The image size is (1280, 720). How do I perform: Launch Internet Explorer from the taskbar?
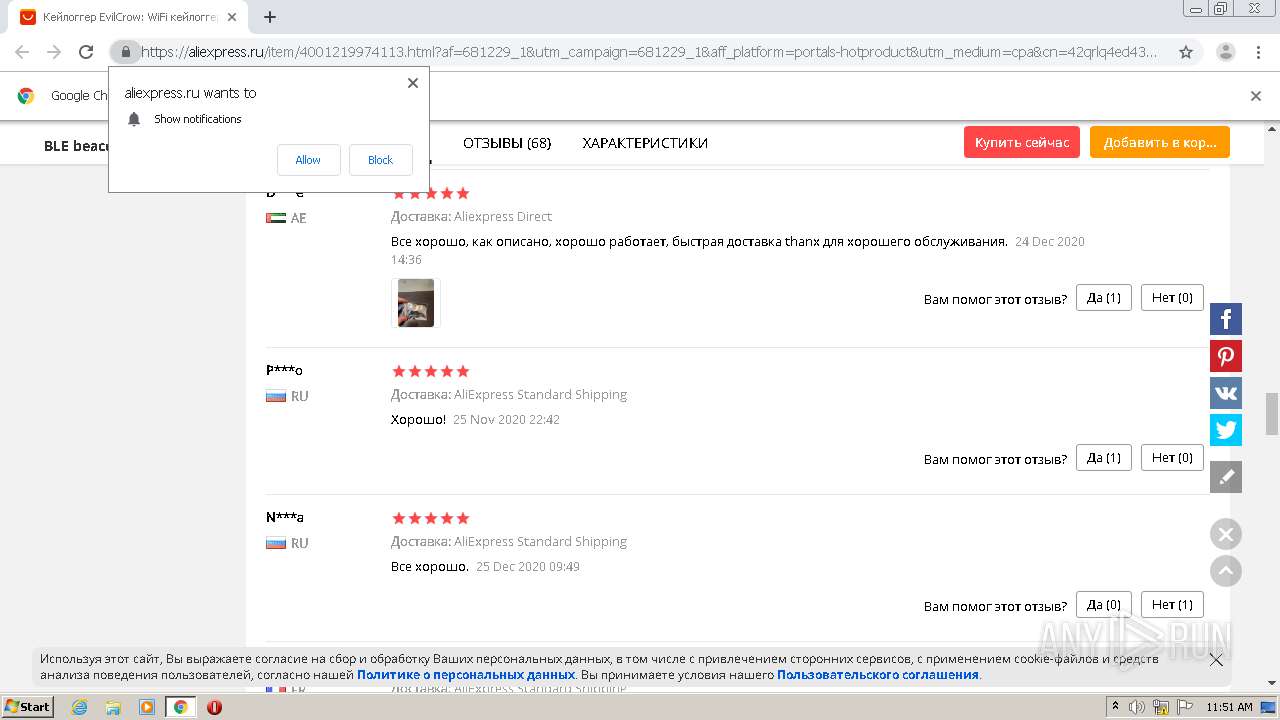(x=79, y=707)
